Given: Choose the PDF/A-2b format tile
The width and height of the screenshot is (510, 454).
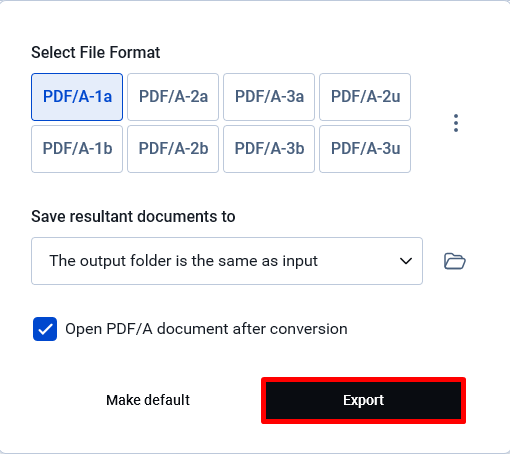Looking at the screenshot, I should point(173,149).
